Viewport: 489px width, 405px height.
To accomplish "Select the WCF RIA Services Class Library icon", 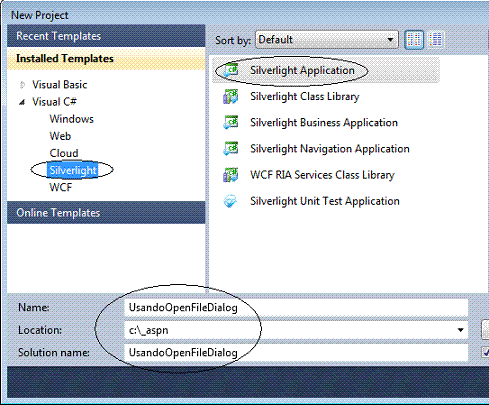I will [x=231, y=175].
